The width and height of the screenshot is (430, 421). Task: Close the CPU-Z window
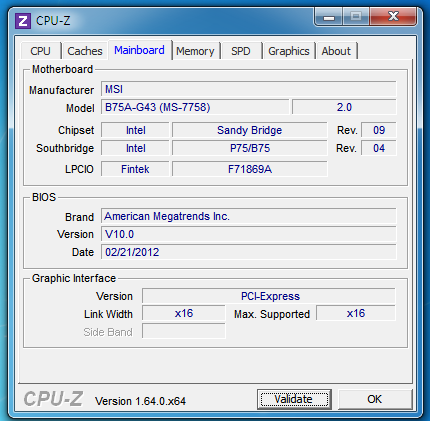click(x=393, y=16)
